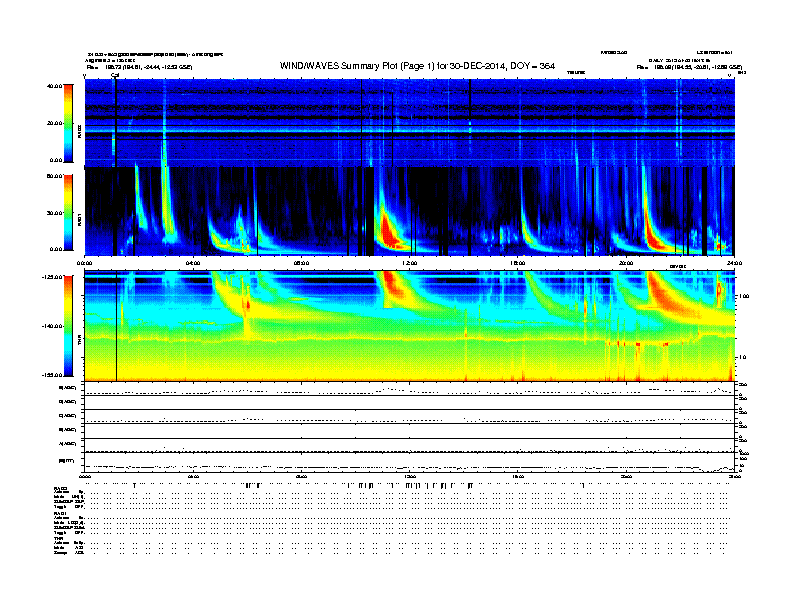
Task: Click the top line-plot panel under TNR spectrogram
Action: (x=410, y=389)
